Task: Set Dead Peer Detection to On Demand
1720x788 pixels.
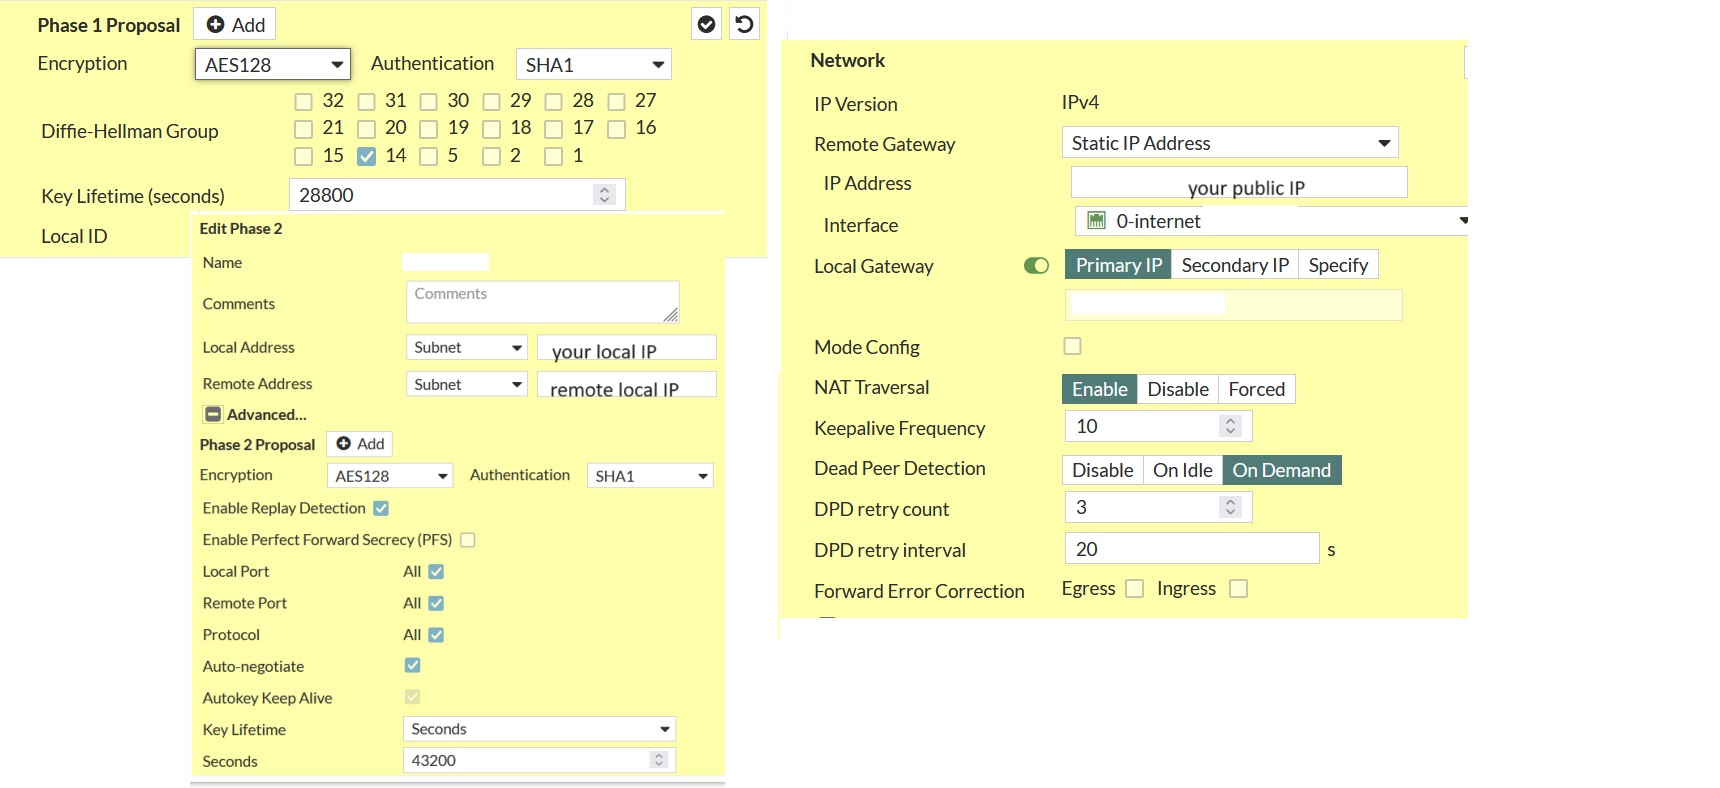Action: tap(1282, 470)
